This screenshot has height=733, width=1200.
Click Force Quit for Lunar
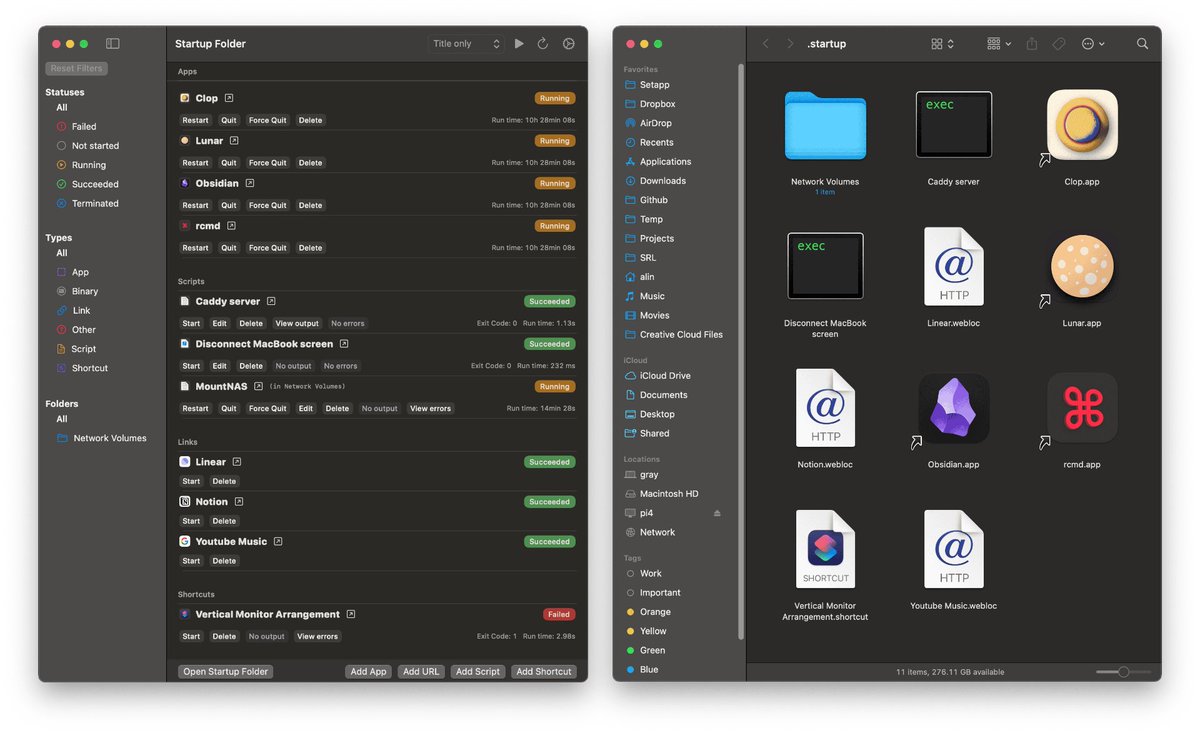coord(268,163)
